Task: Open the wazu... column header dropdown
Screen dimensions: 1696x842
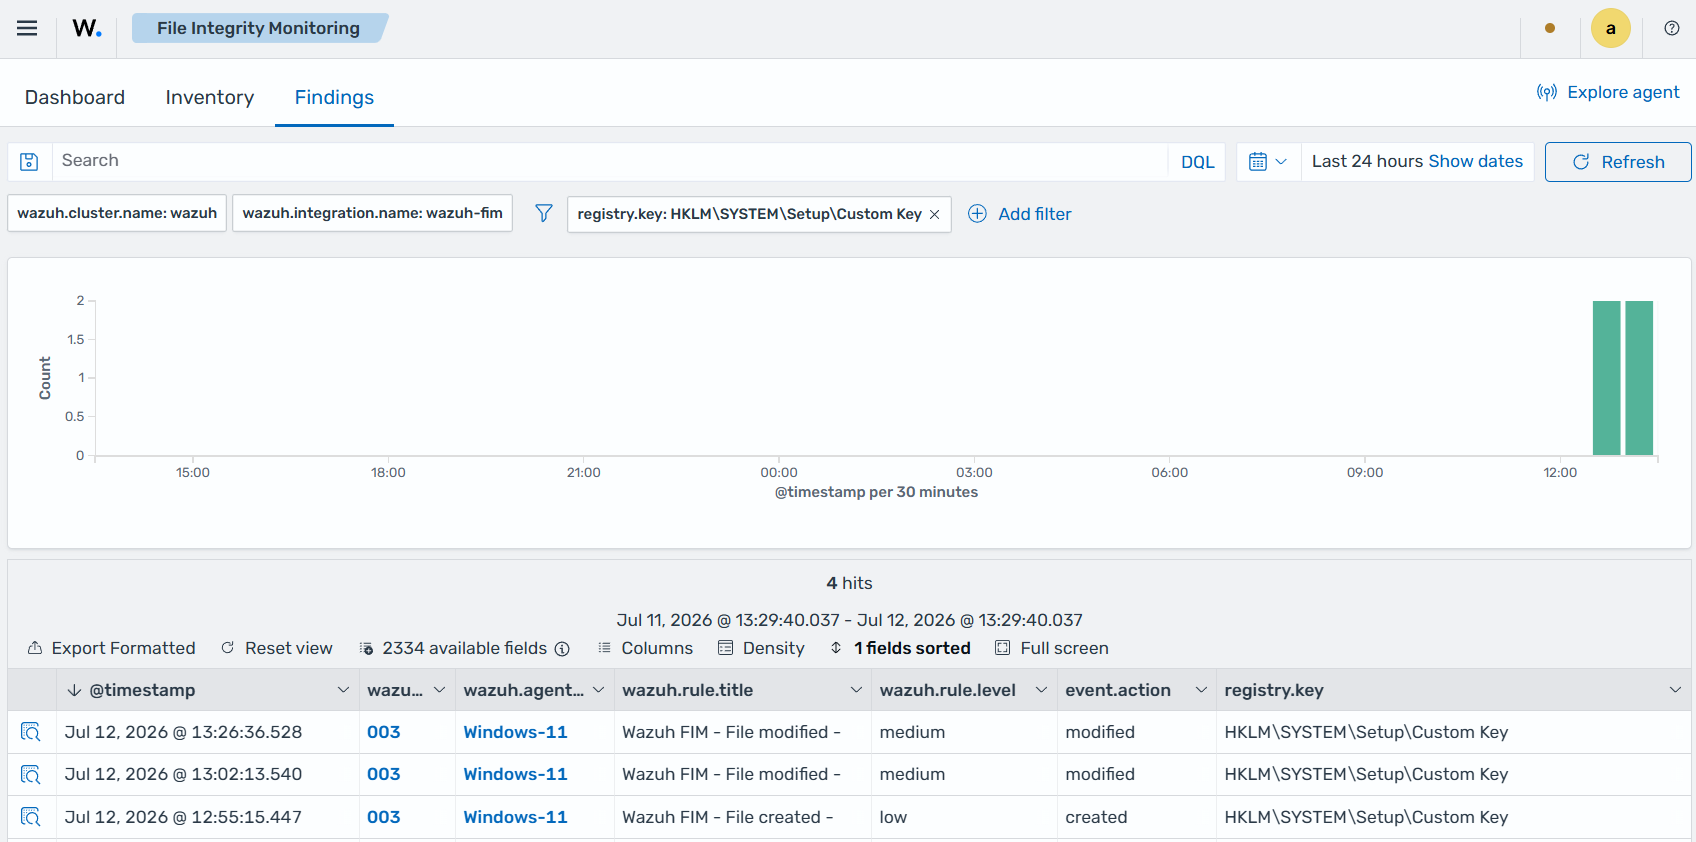Action: [x=439, y=690]
